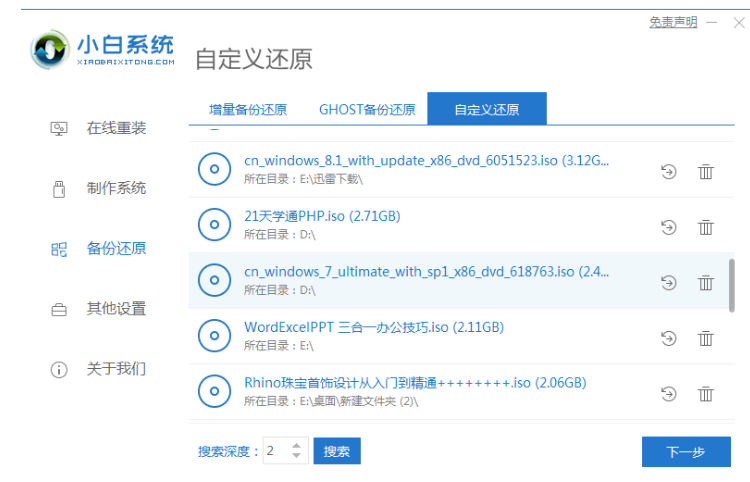This screenshot has width=750, height=482.
Task: Click the 下一步 button
Action: tap(685, 452)
